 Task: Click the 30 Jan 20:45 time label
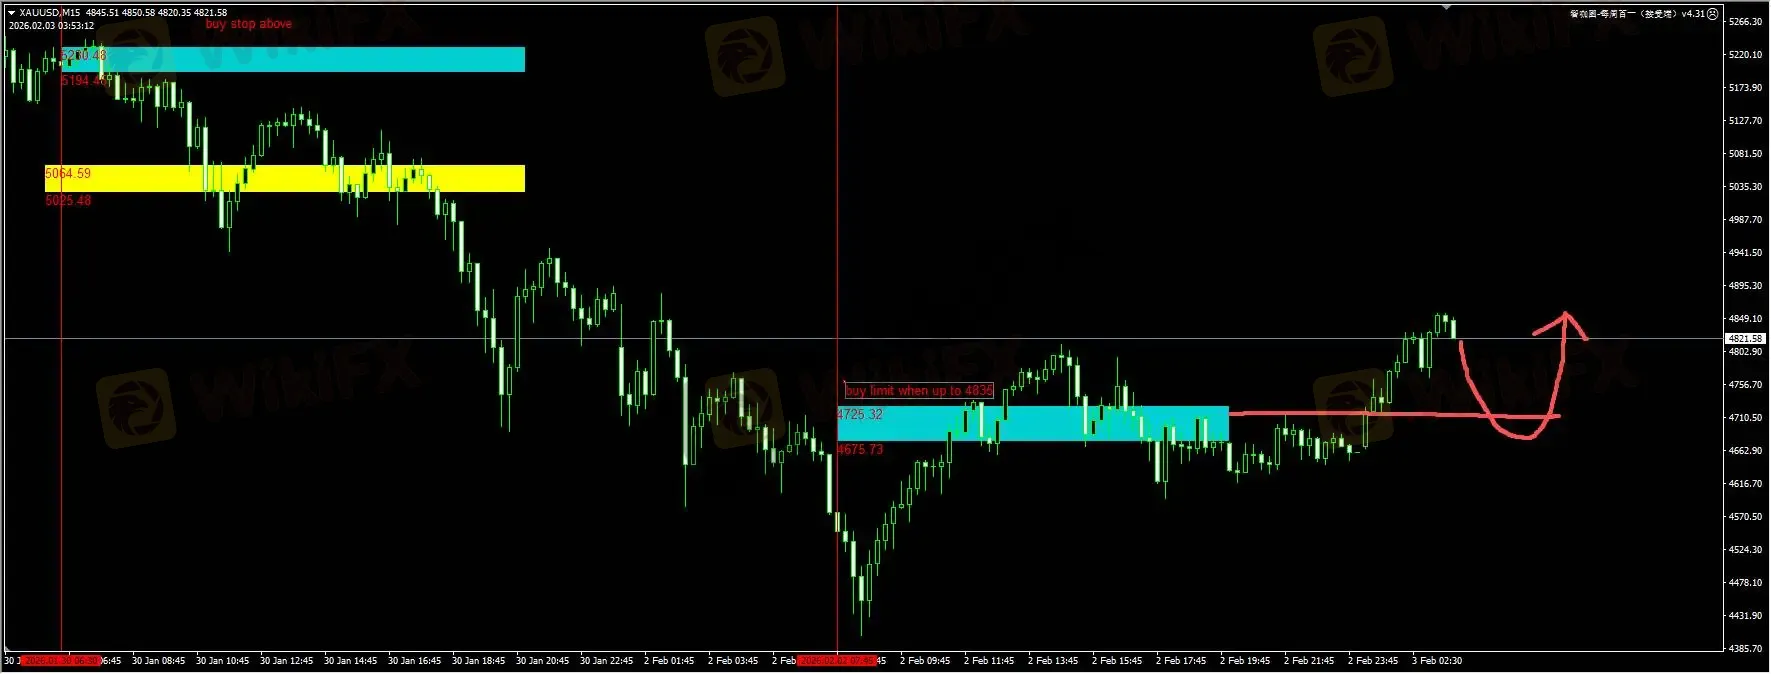[x=542, y=661]
